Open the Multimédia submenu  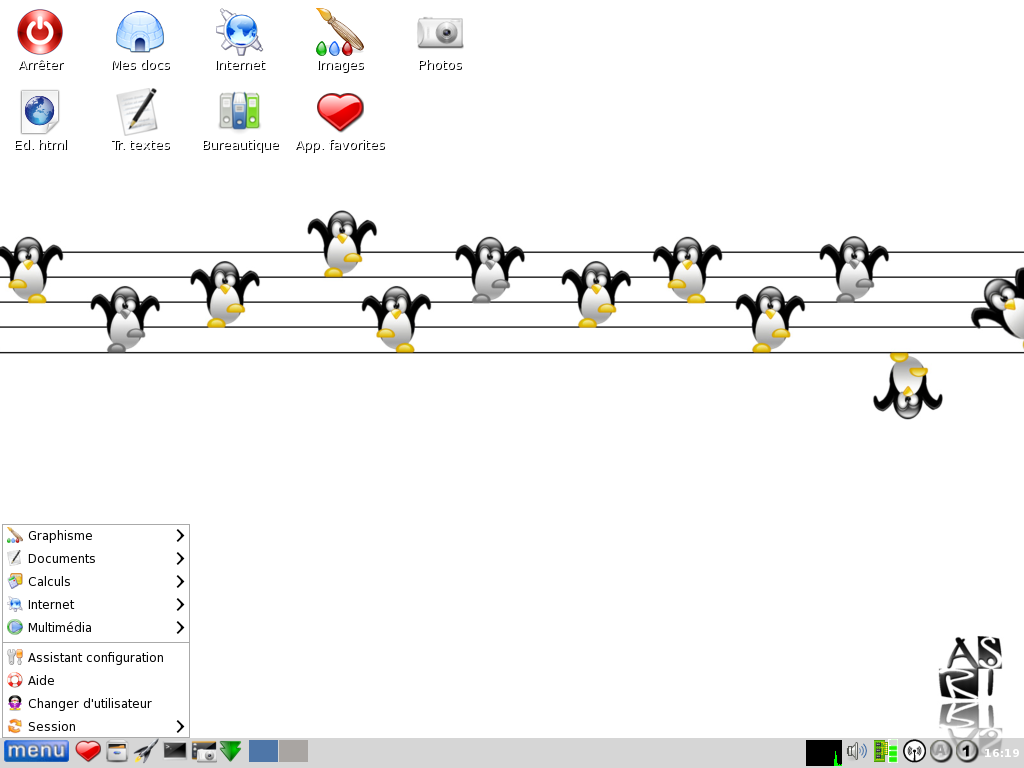pos(96,627)
